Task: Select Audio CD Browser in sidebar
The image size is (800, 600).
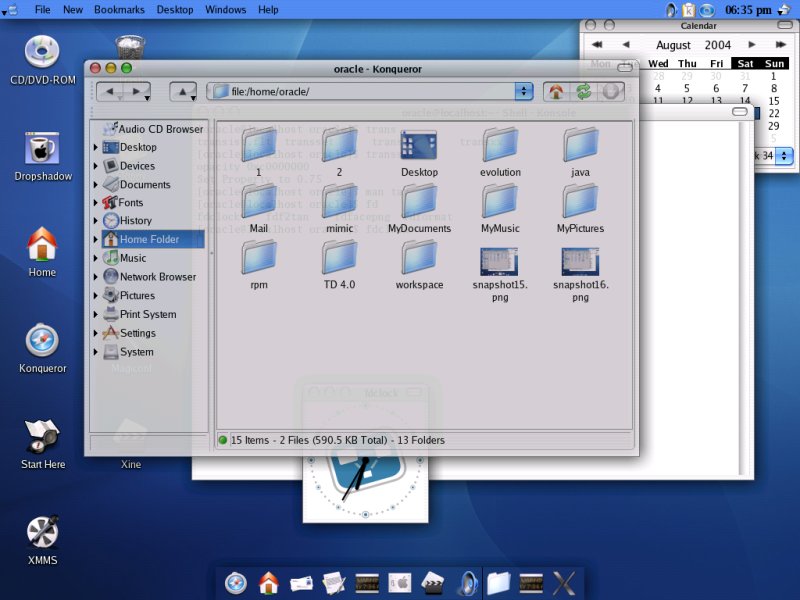Action: coord(152,129)
